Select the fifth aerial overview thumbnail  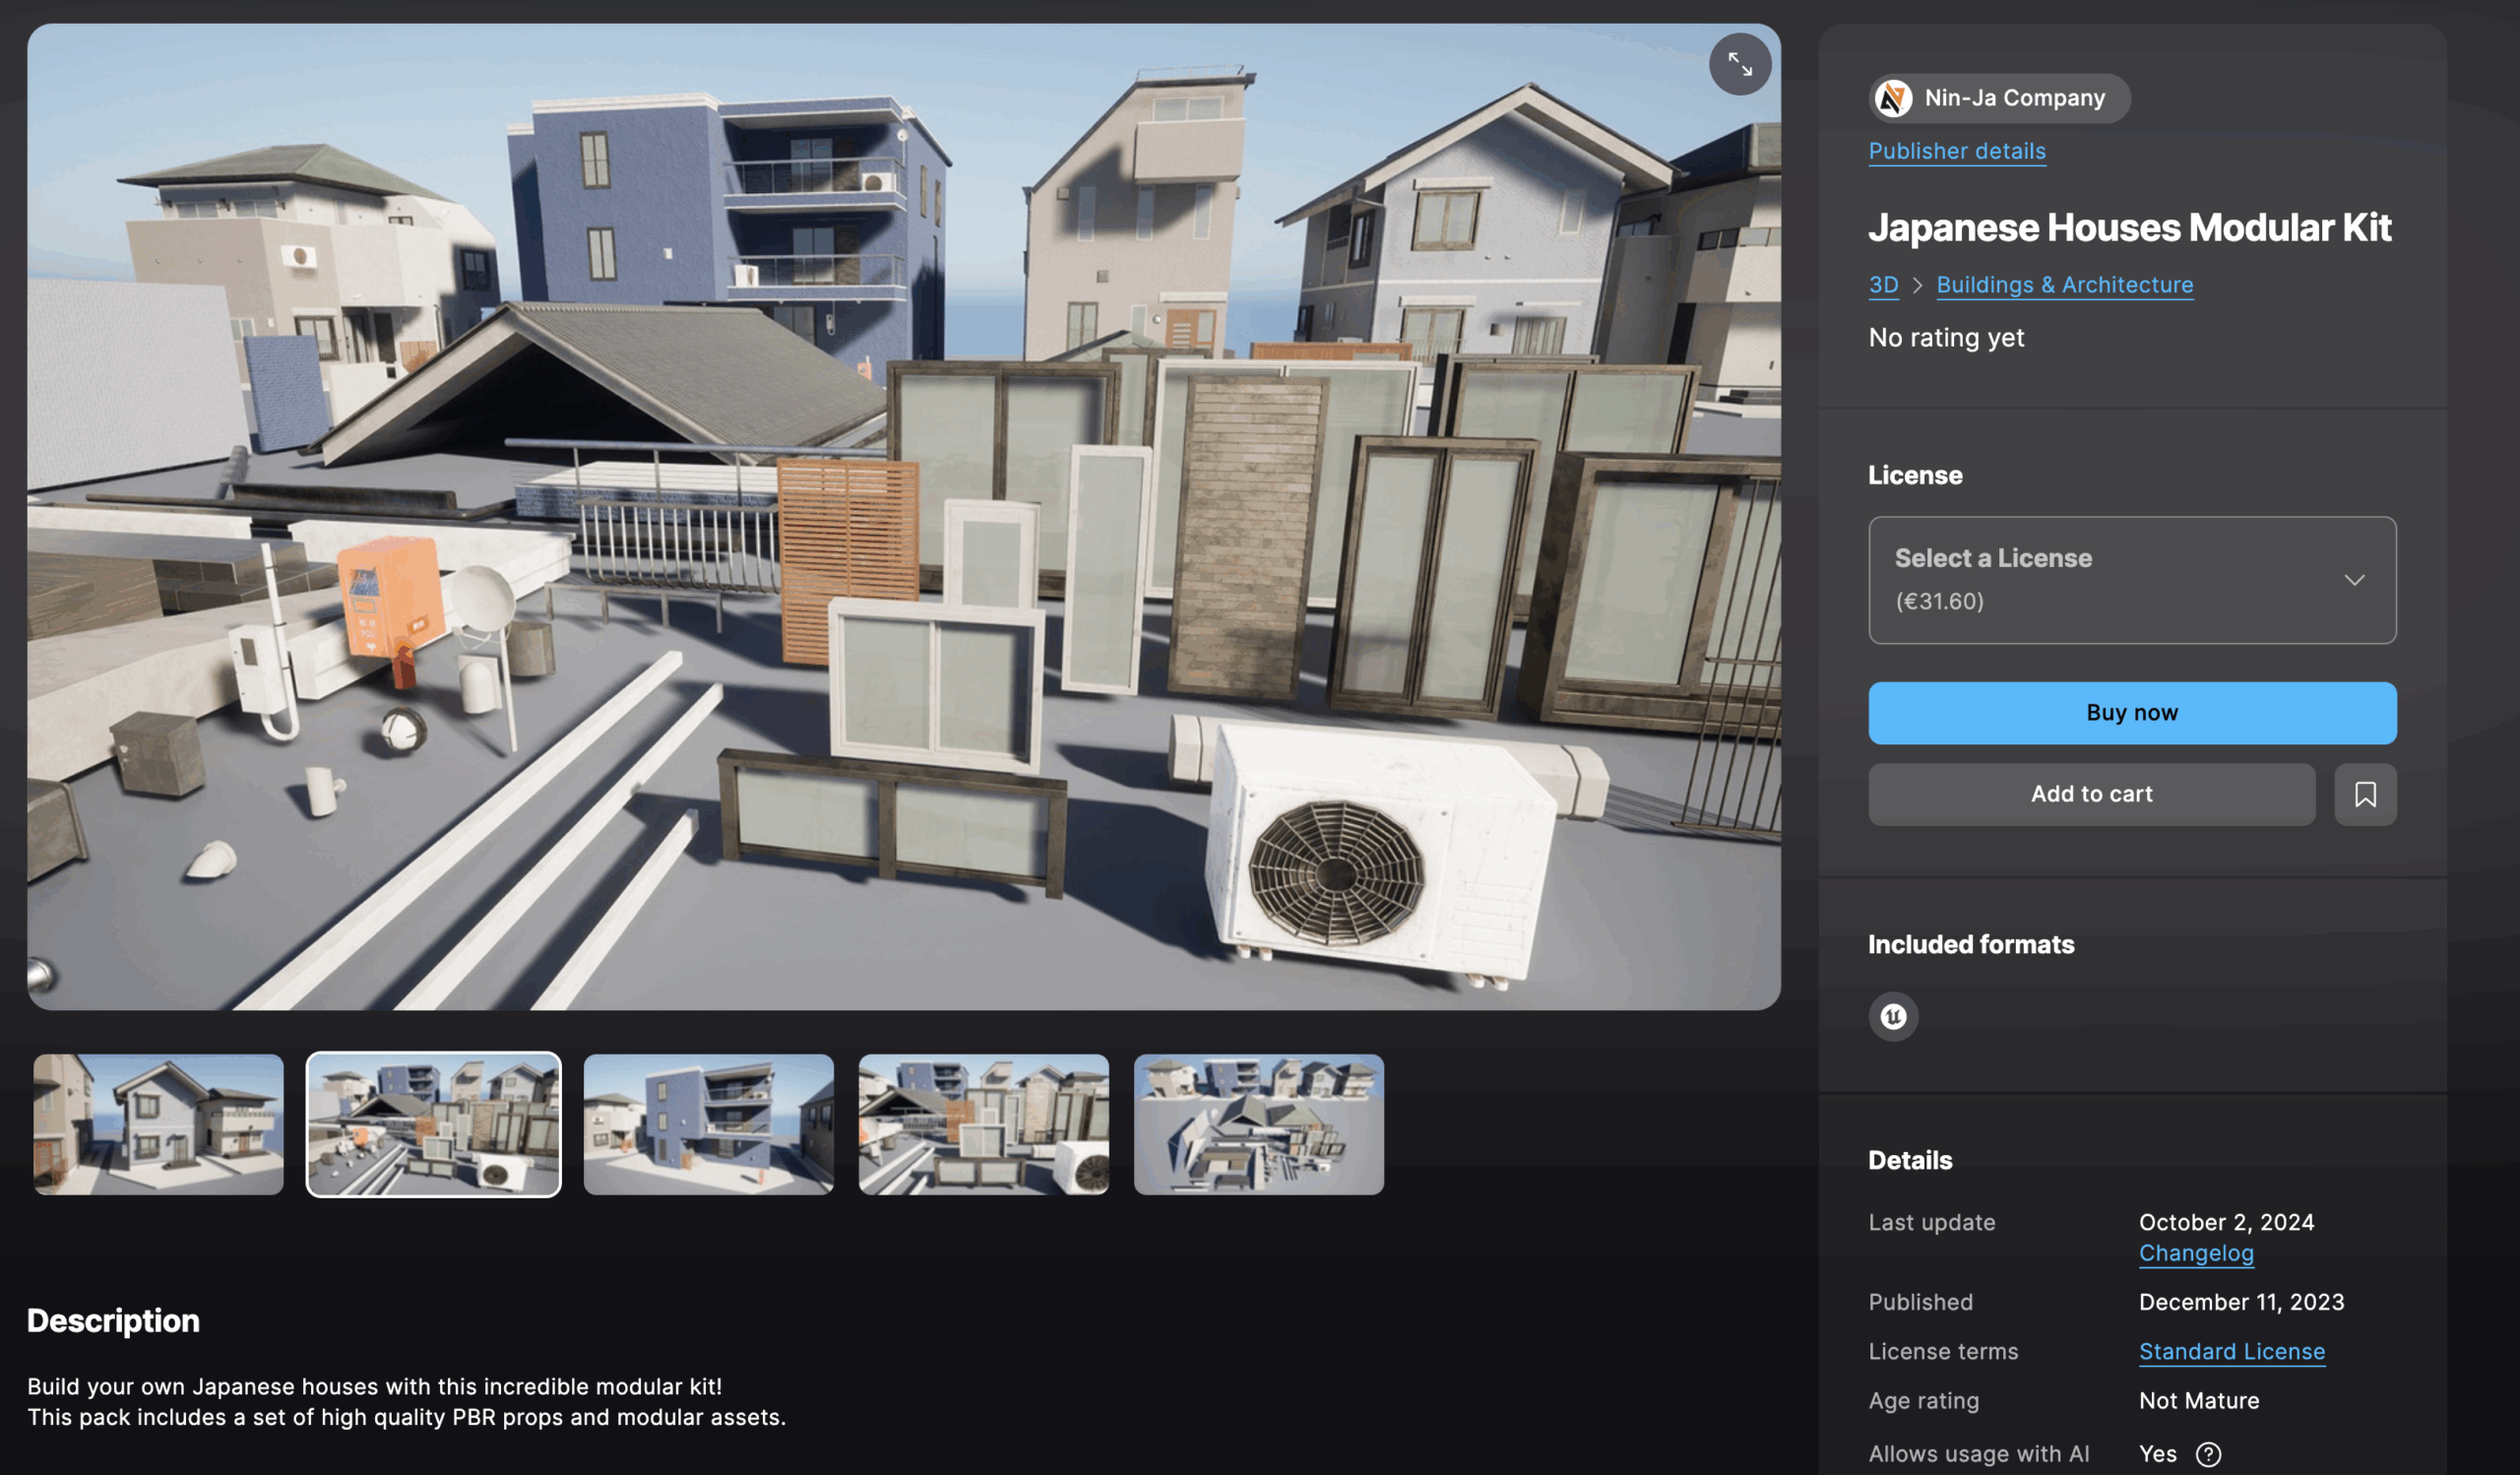(x=1258, y=1124)
